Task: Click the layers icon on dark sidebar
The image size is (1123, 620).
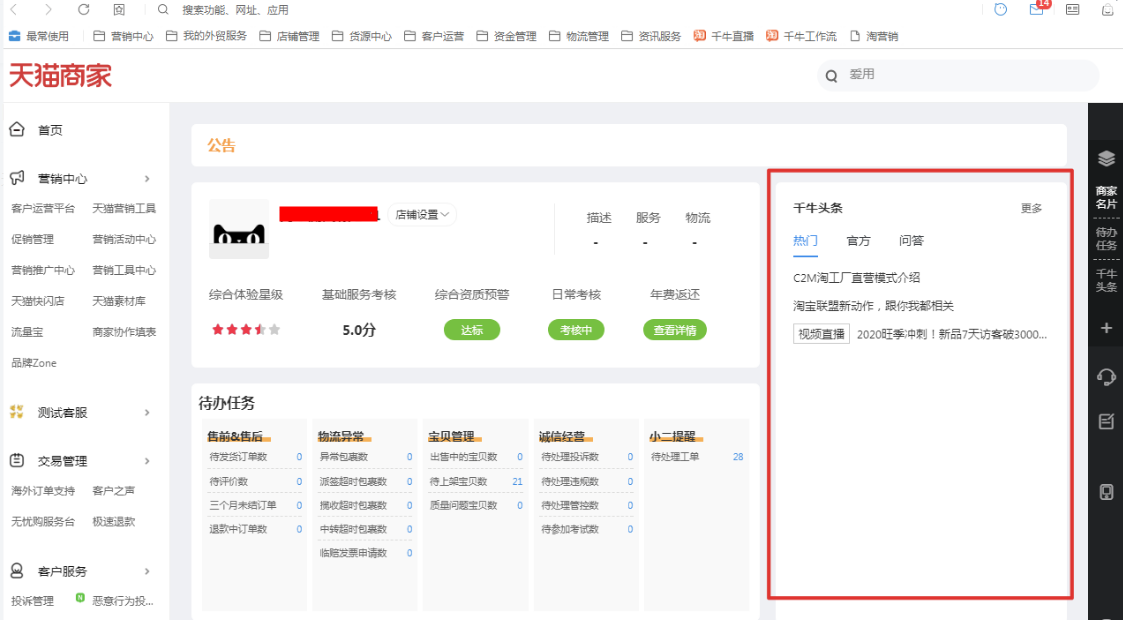Action: tap(1106, 158)
